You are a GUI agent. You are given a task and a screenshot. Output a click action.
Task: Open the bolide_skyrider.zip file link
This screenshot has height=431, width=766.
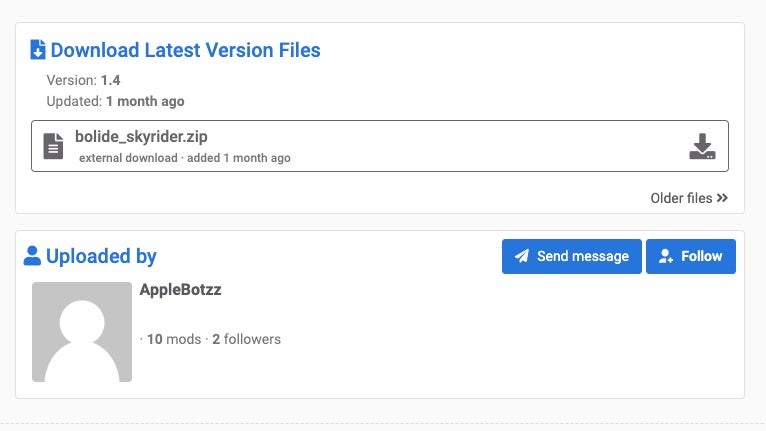[x=141, y=137]
